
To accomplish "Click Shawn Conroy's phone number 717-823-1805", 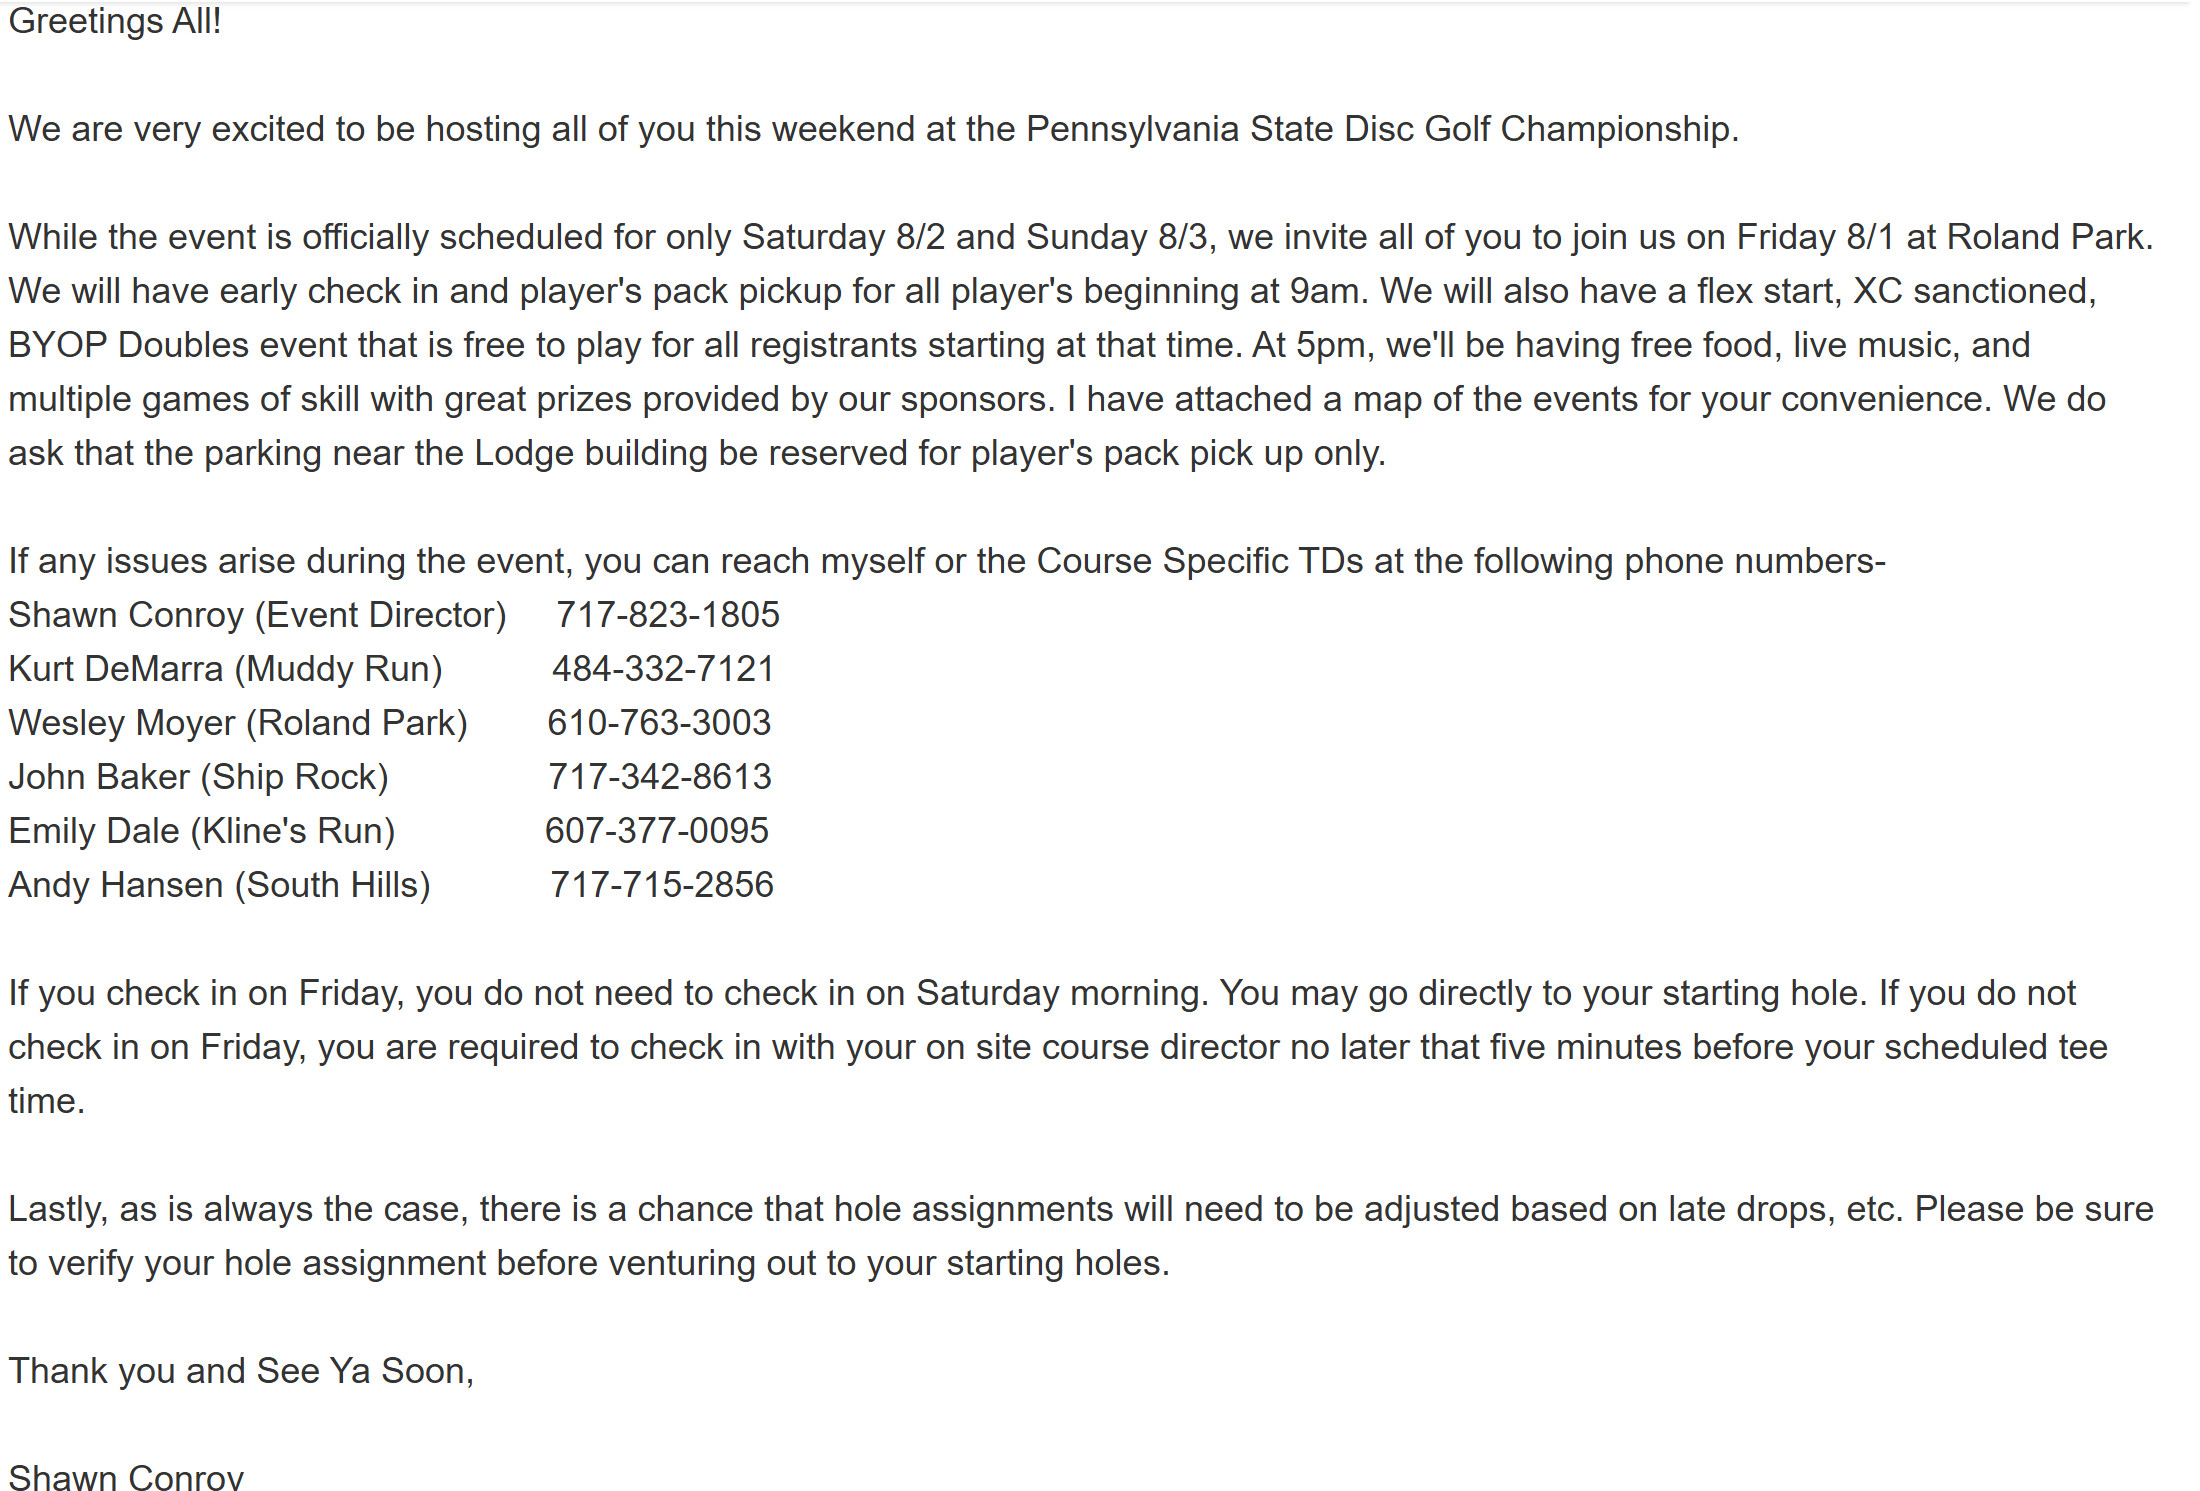I will (x=667, y=615).
